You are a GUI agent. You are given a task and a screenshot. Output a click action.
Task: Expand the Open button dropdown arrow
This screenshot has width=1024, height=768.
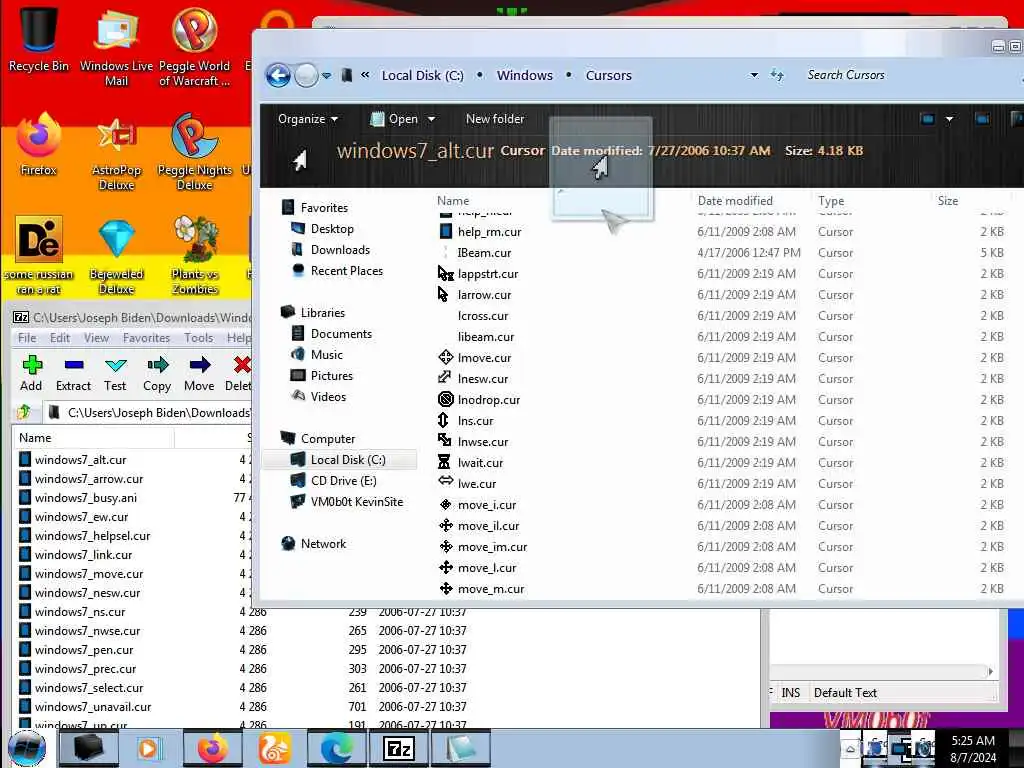pyautogui.click(x=431, y=120)
